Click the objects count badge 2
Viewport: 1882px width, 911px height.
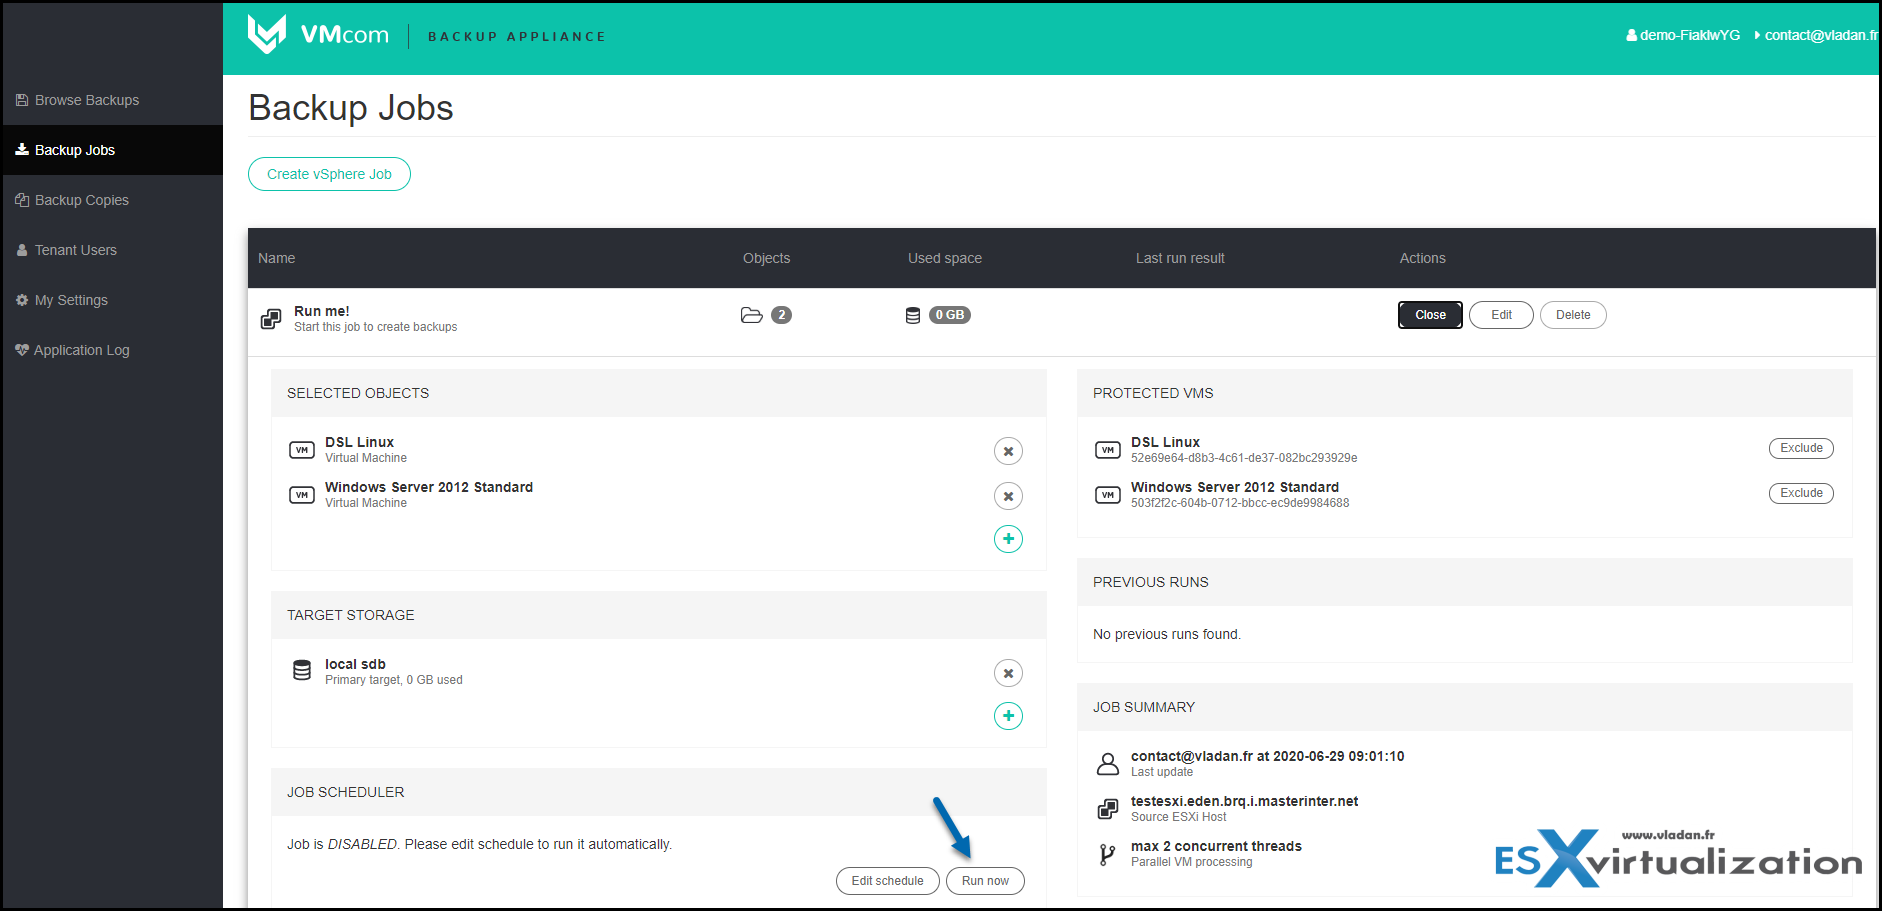(782, 315)
